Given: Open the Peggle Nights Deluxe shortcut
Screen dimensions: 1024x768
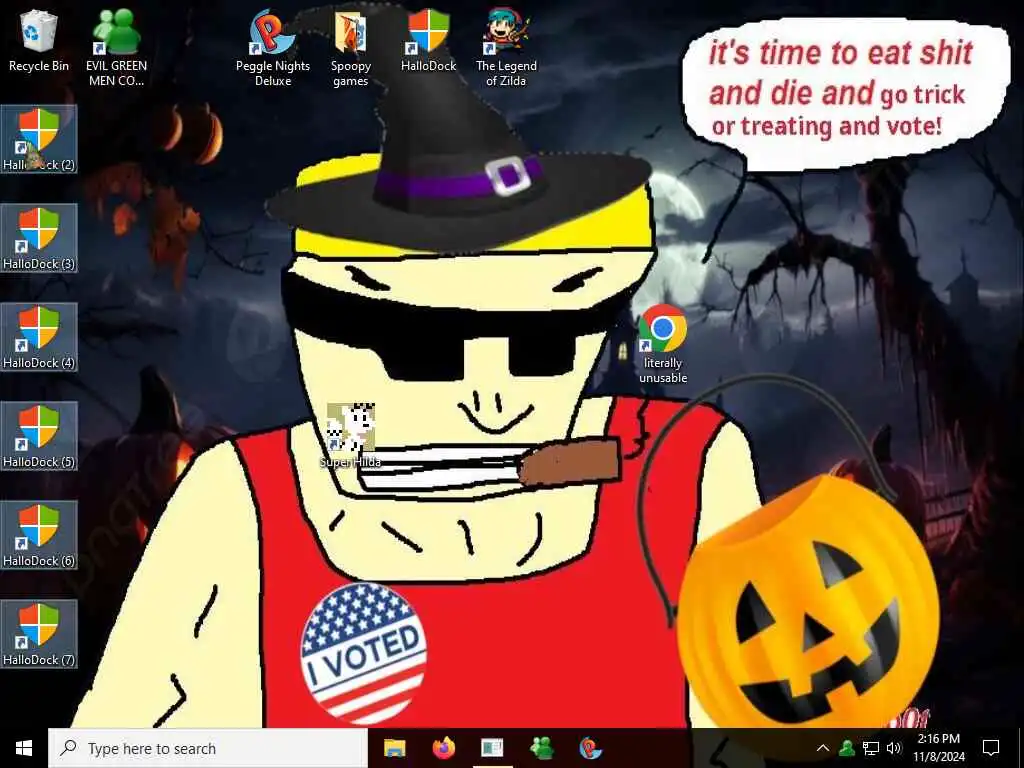Looking at the screenshot, I should pyautogui.click(x=272, y=48).
